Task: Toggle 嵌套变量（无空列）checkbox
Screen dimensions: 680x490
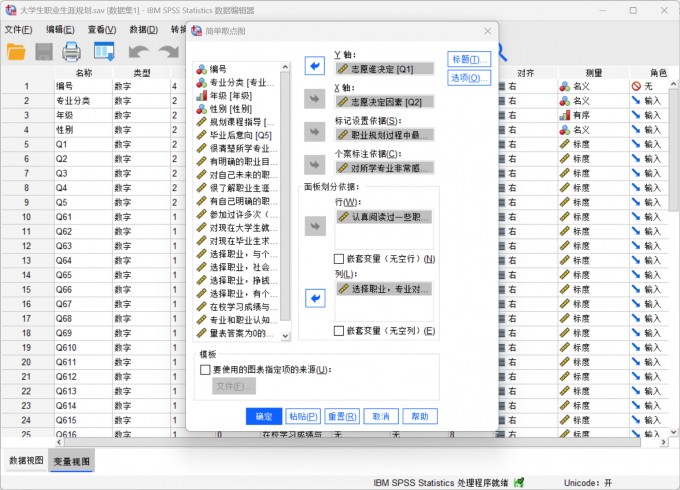Action: [339, 331]
